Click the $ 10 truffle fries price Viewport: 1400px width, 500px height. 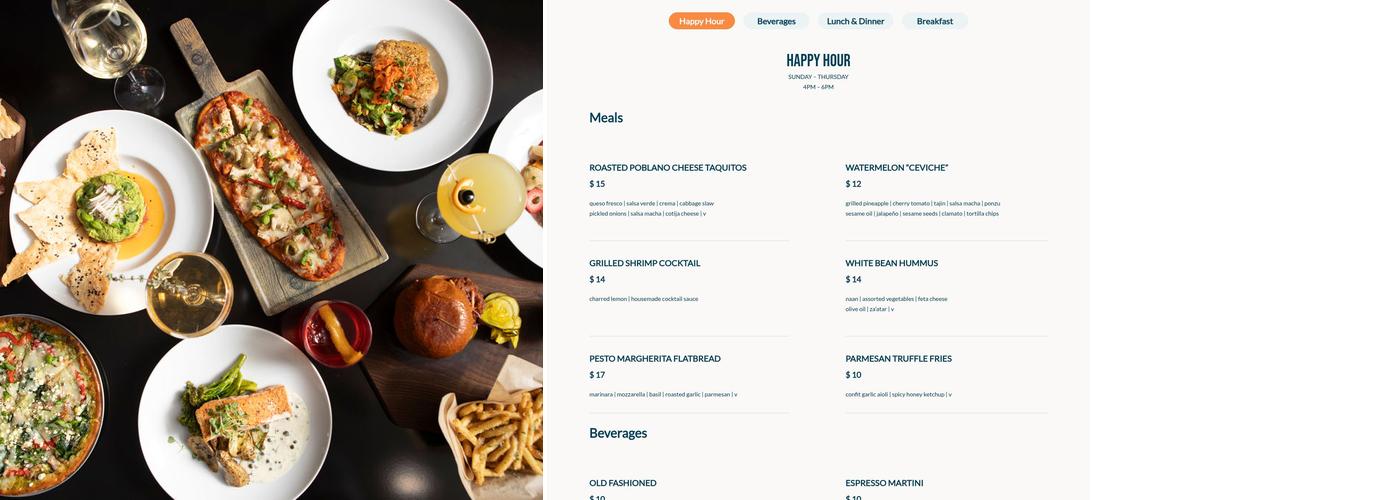click(853, 375)
